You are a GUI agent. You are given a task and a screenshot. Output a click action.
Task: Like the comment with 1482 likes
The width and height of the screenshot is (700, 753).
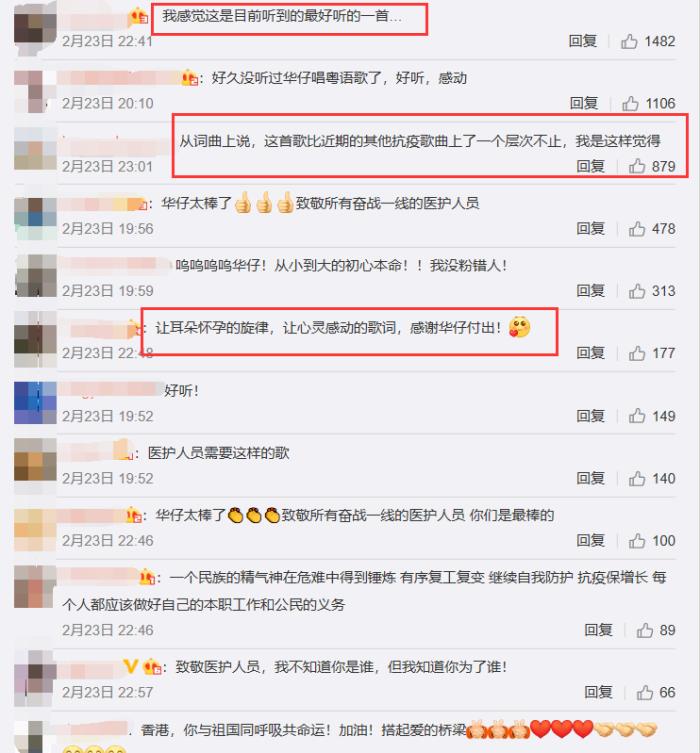coord(629,42)
